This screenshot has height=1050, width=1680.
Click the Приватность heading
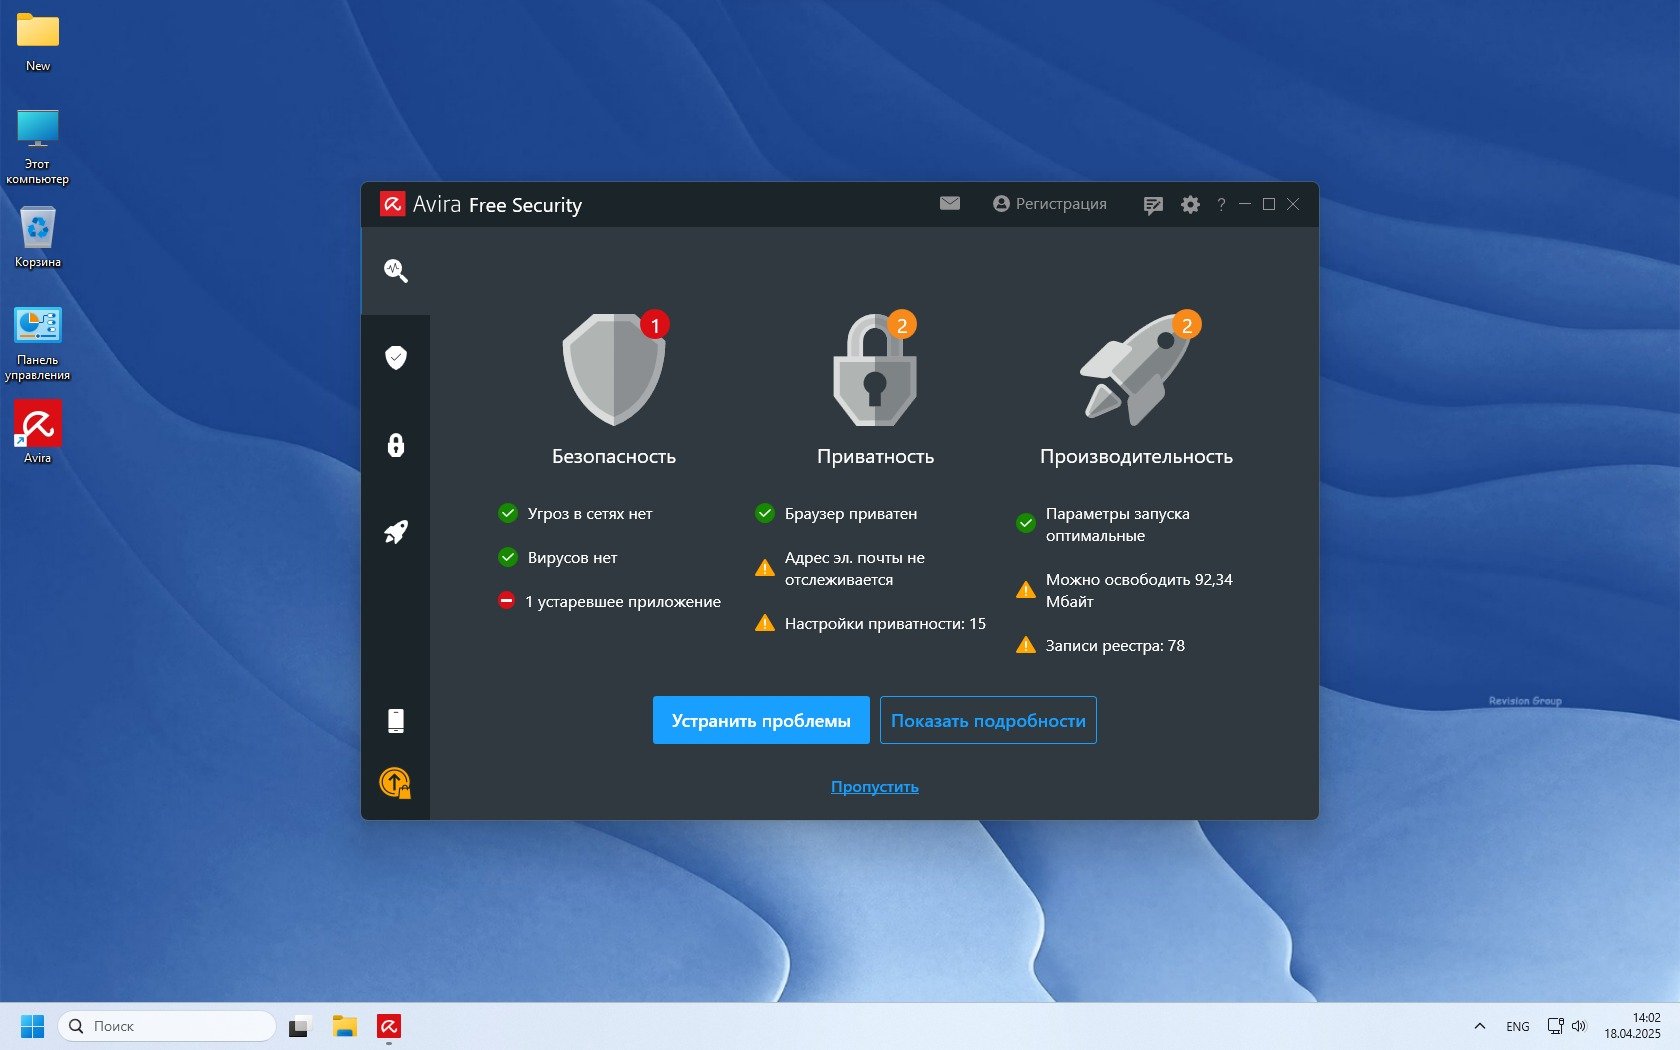click(x=875, y=456)
